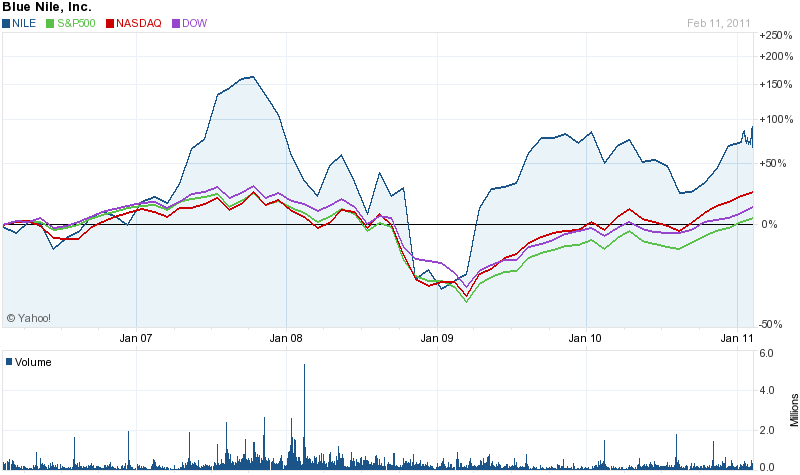
Task: Click the Jan 08 x-axis label
Action: point(286,338)
